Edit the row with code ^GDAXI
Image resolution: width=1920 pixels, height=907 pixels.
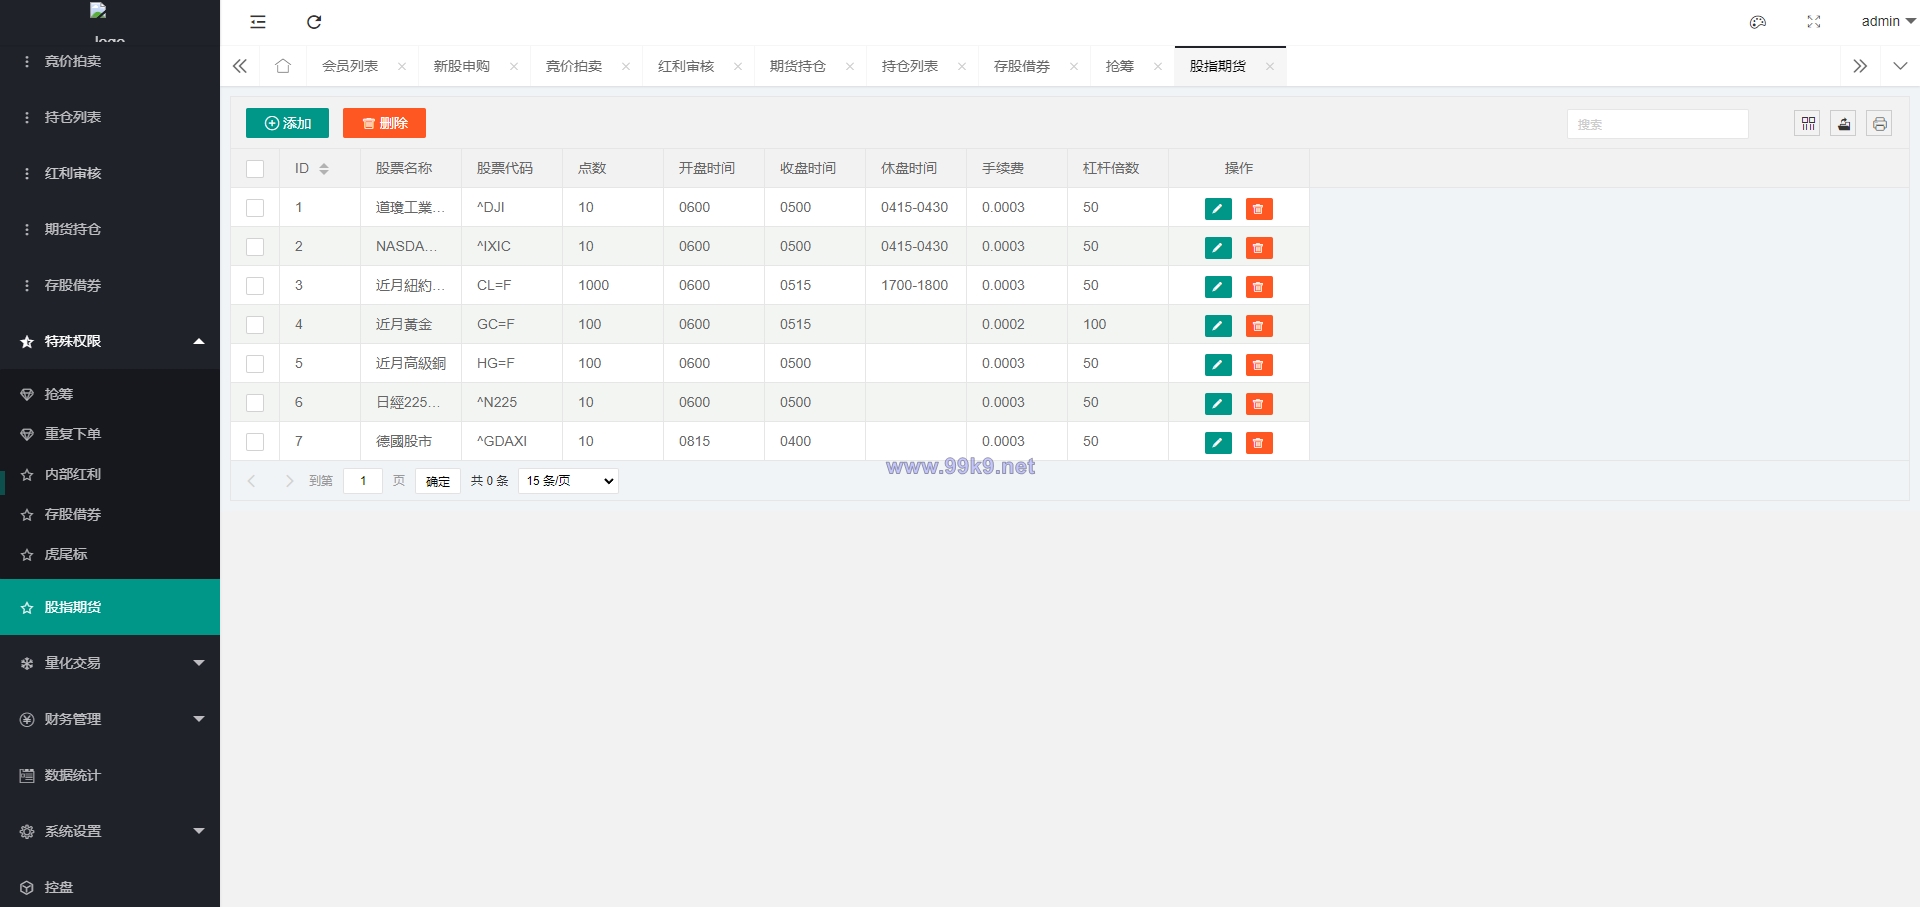1218,442
